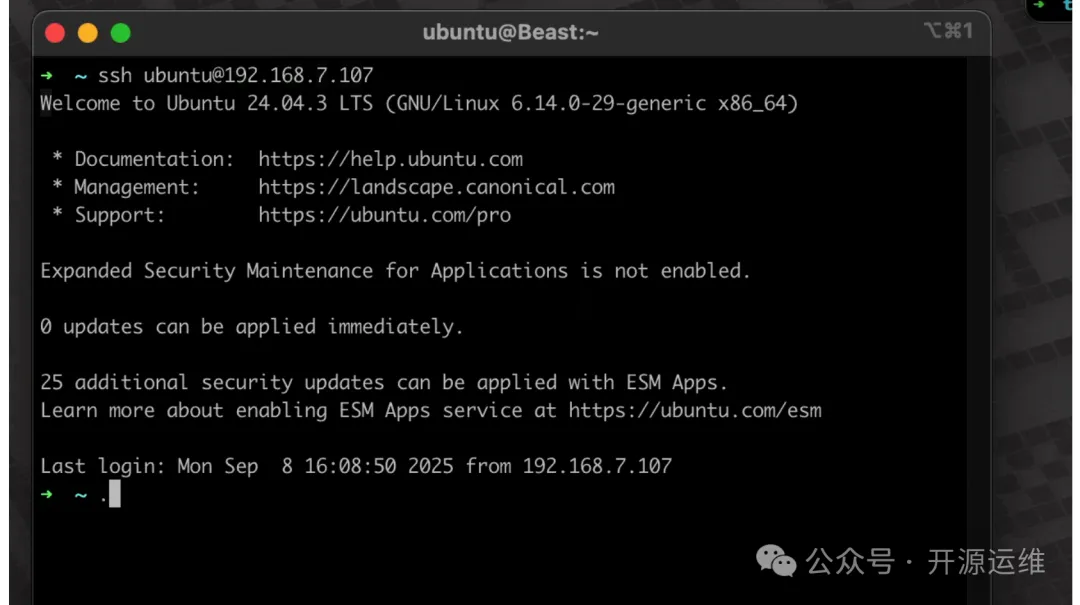This screenshot has height=605, width=1080.
Task: Click the ⌥⌘1 shortcut indicator in title bar
Action: pos(948,32)
